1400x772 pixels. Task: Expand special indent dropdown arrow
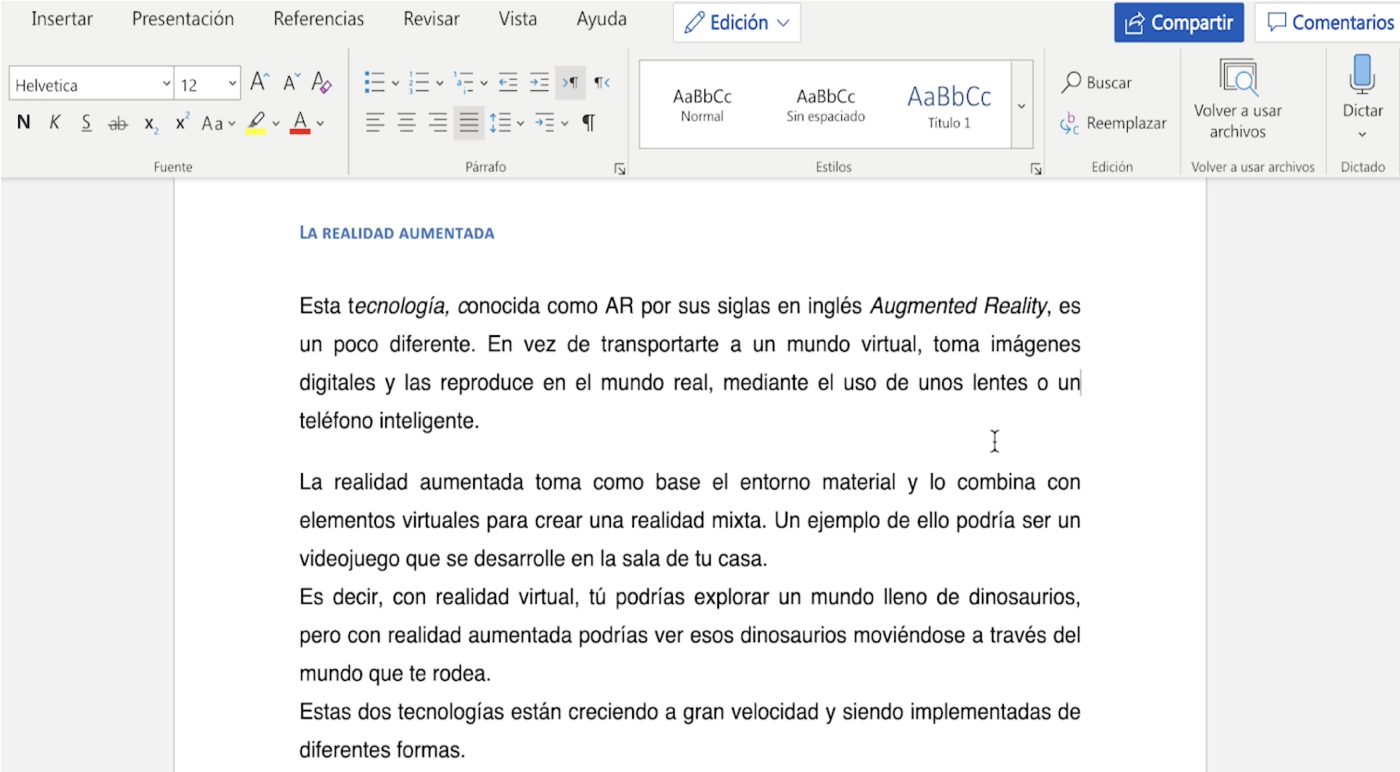[x=564, y=124]
